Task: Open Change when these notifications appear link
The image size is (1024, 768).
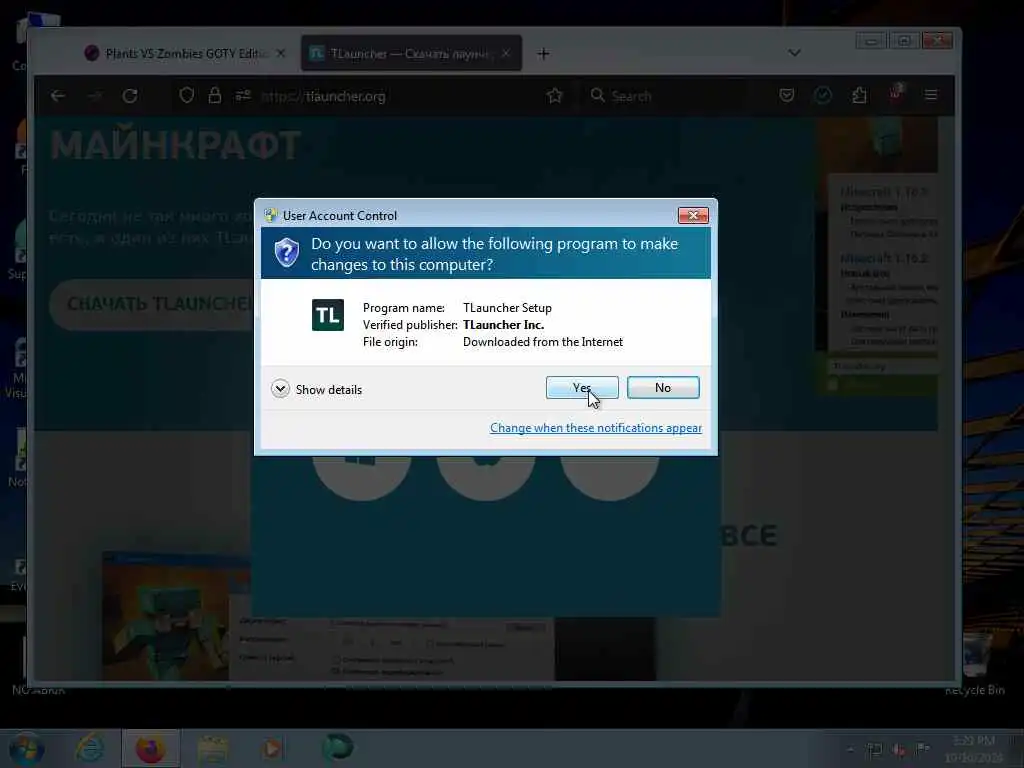Action: tap(596, 428)
